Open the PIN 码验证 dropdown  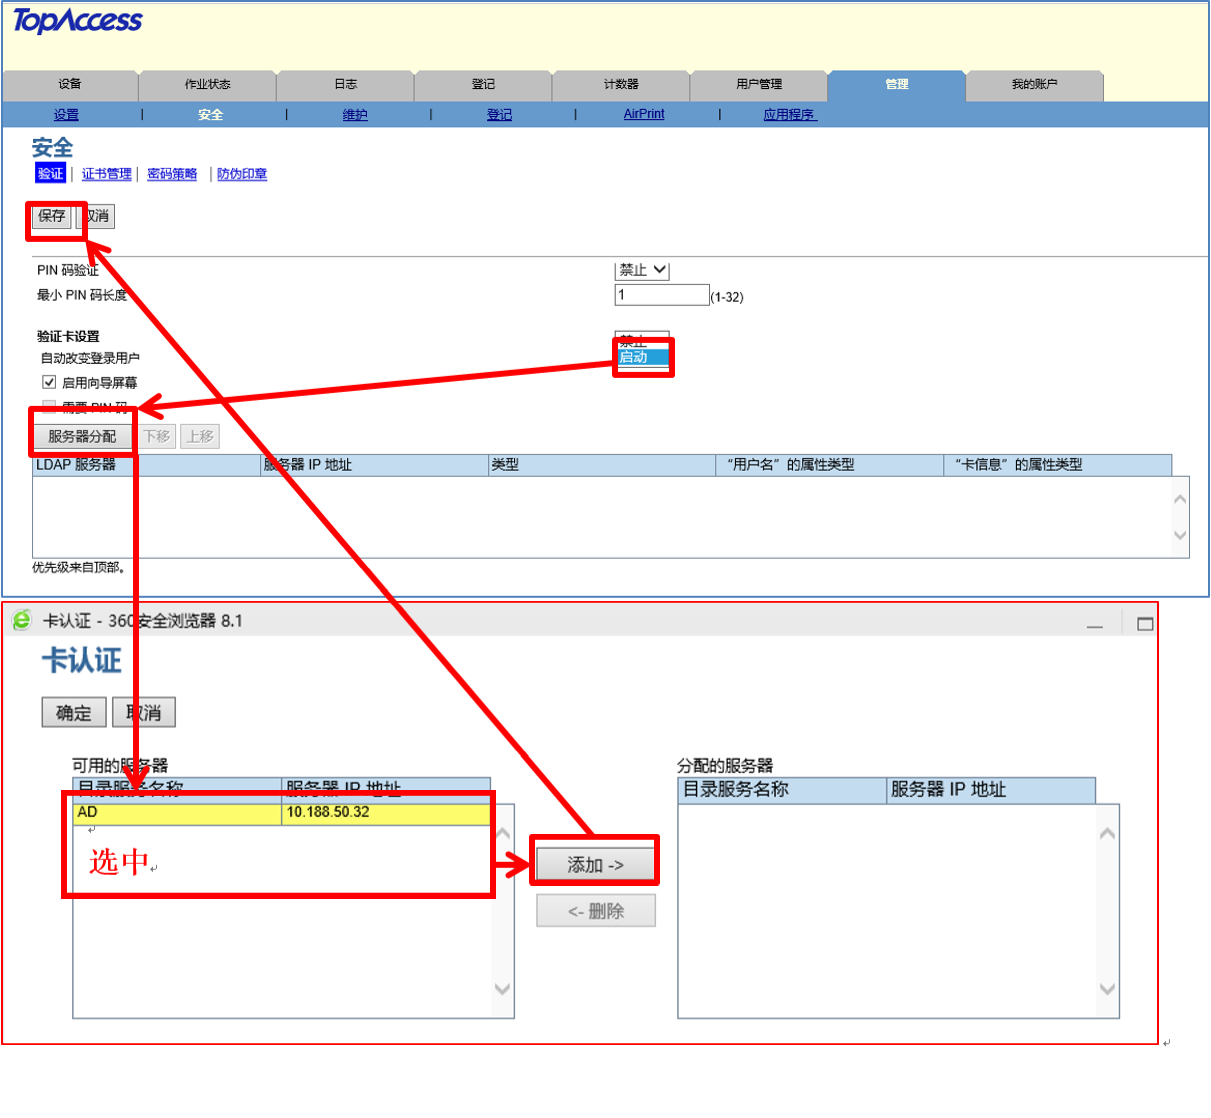point(642,270)
